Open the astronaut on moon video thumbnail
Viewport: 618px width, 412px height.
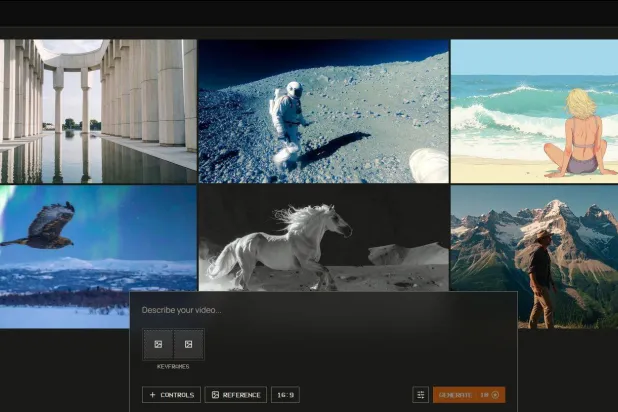pyautogui.click(x=323, y=111)
